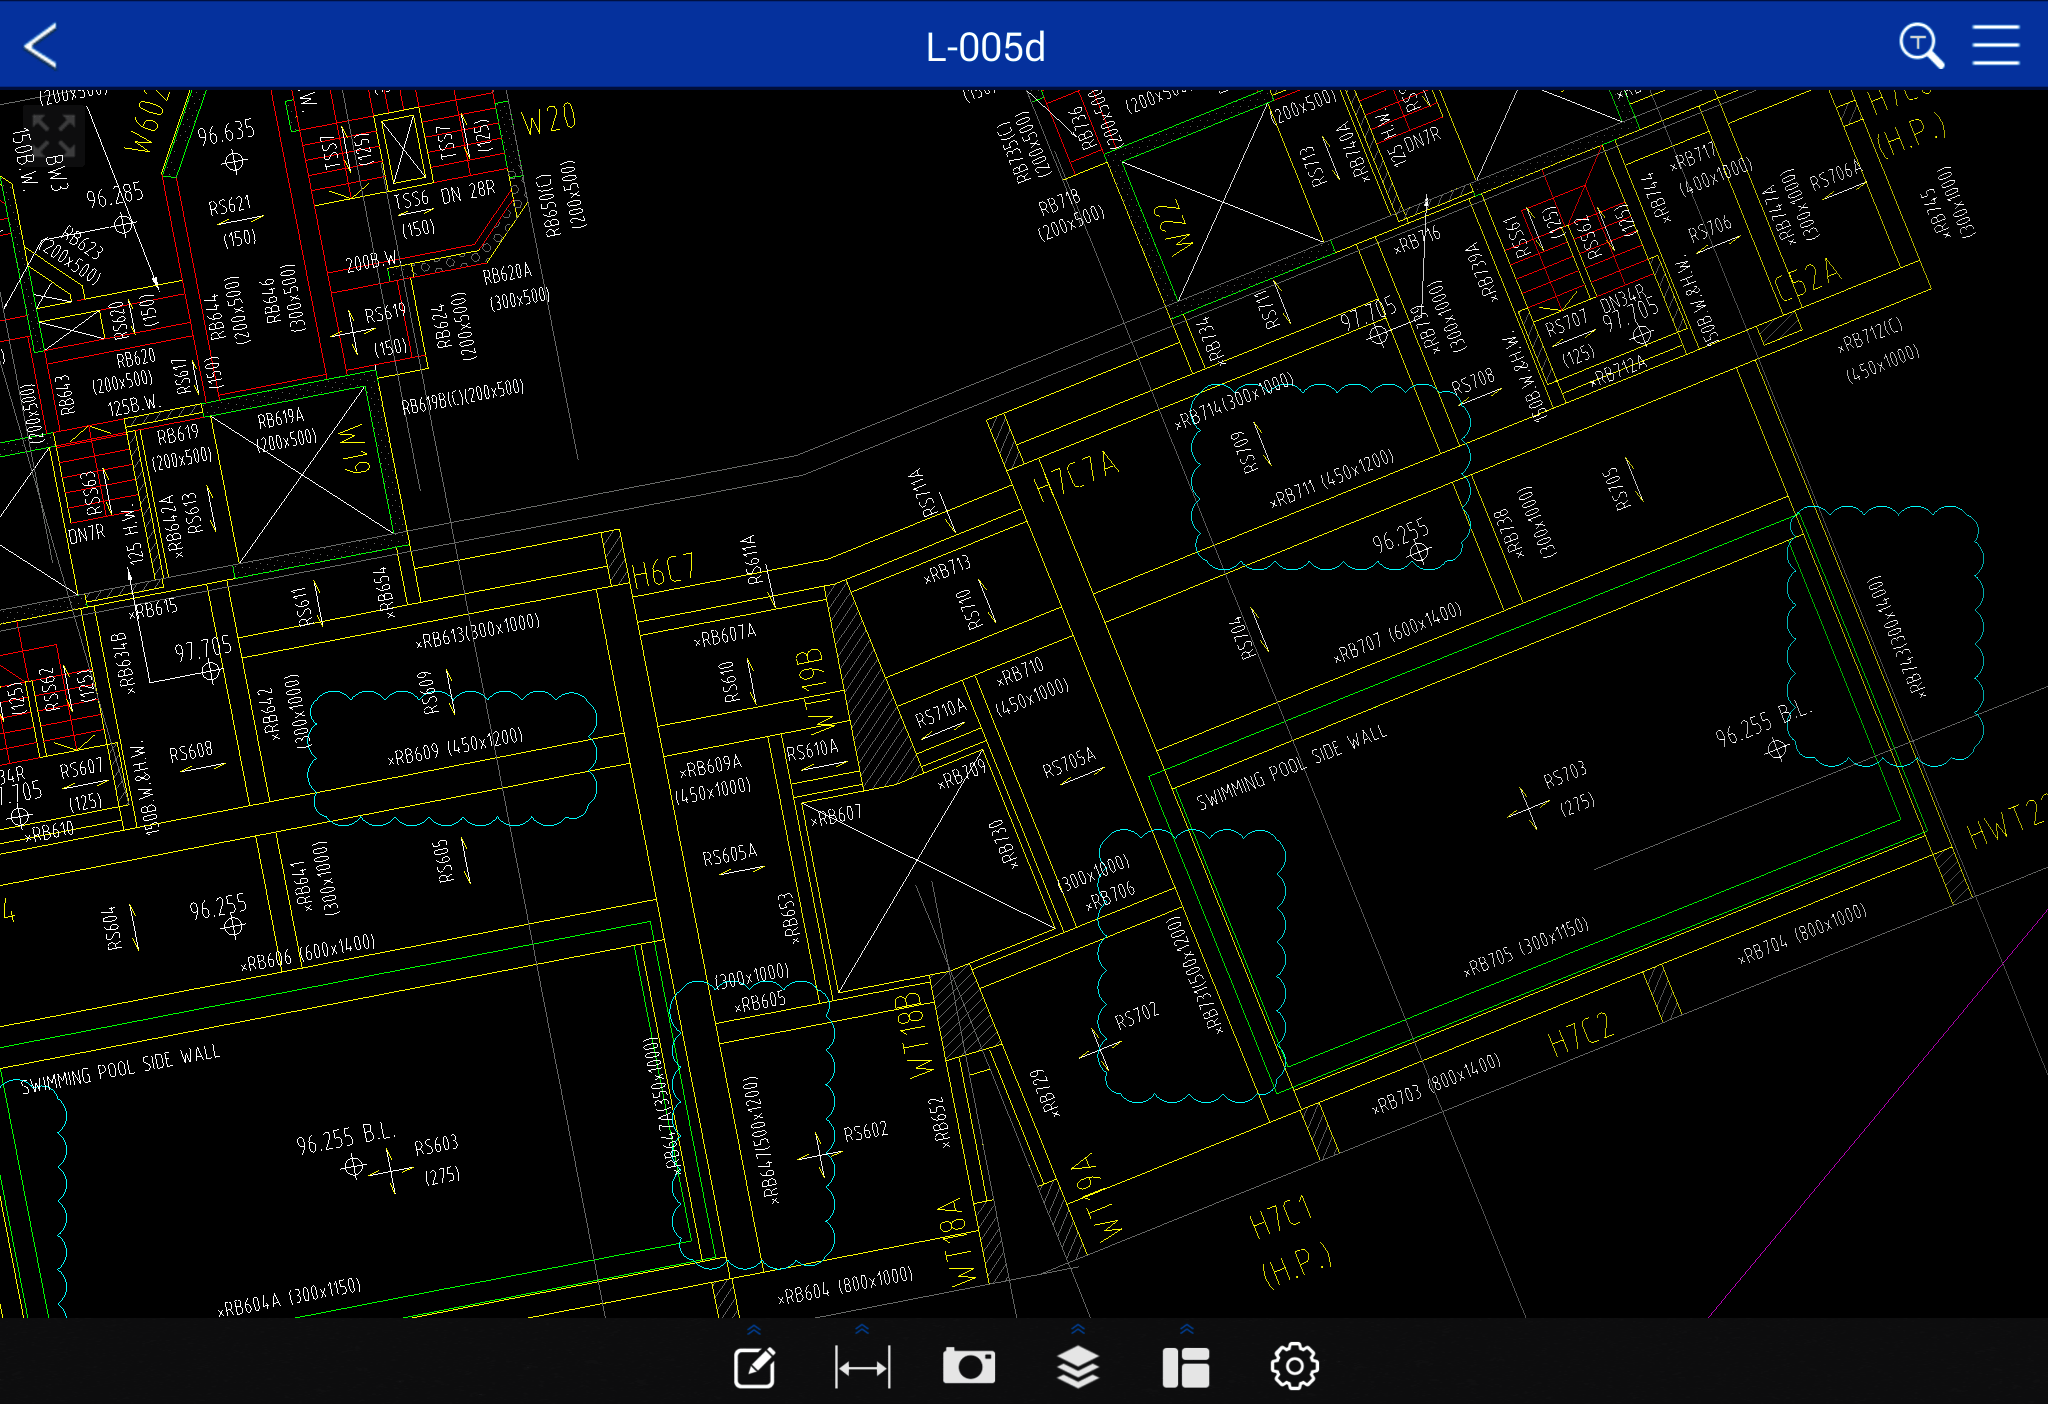
Task: Tap the lower-left SWIMMING POOL SIDE WALL text
Action: pyautogui.click(x=120, y=1069)
